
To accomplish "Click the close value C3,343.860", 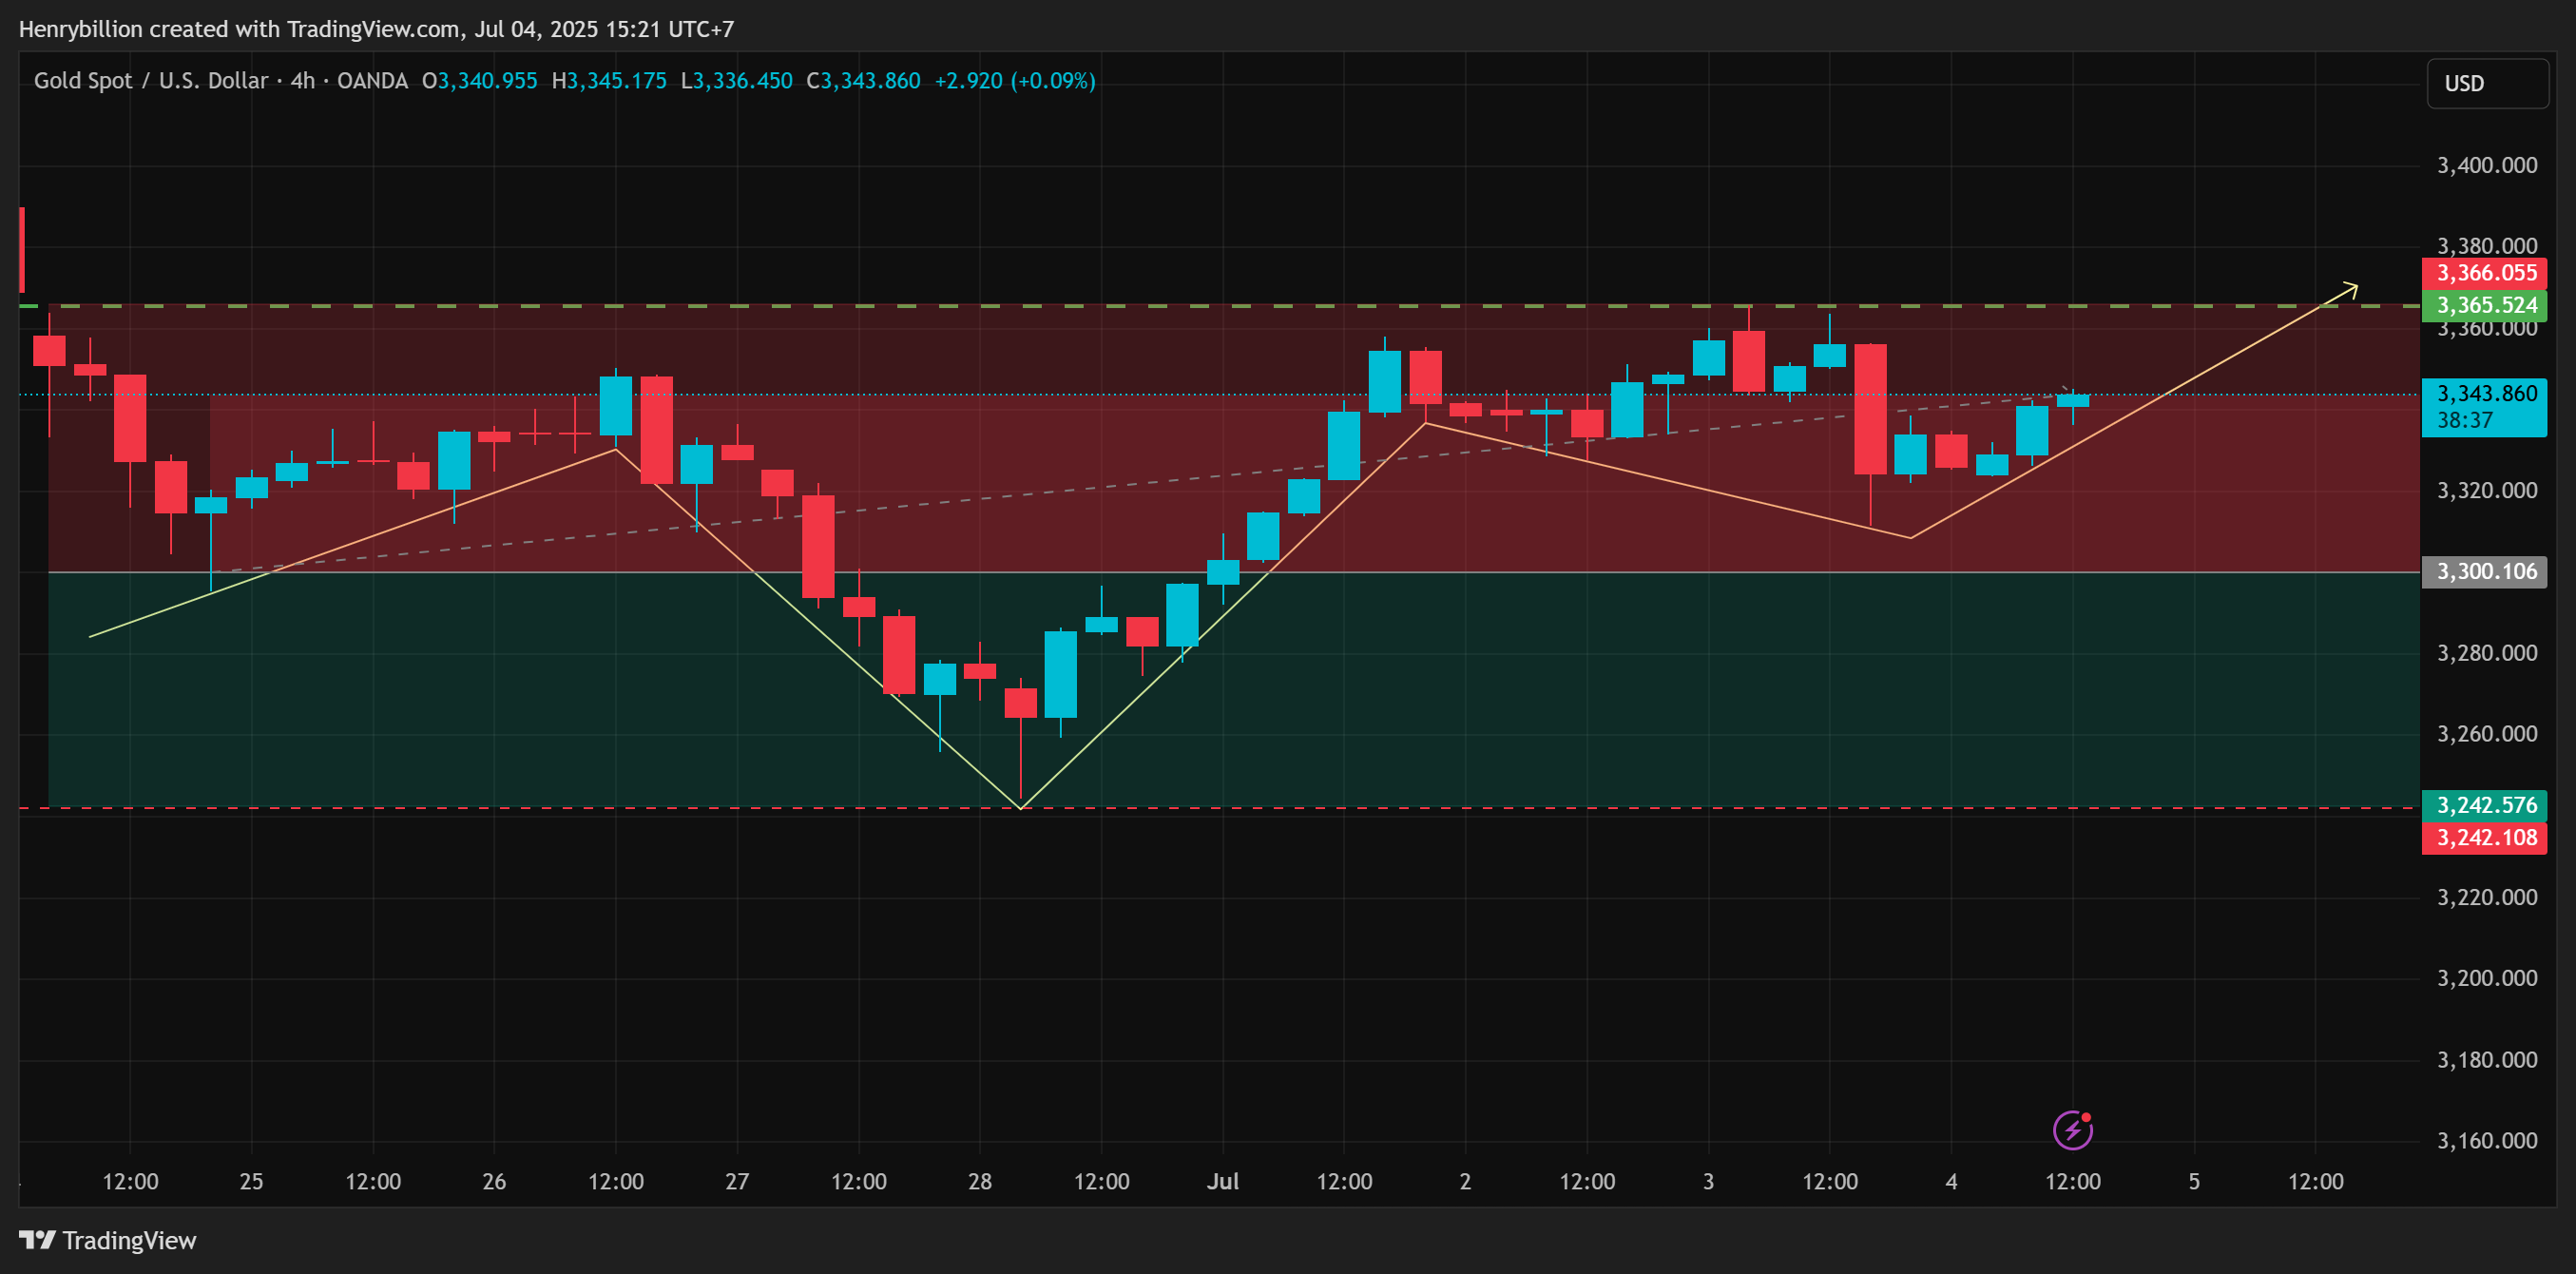I will 863,80.
